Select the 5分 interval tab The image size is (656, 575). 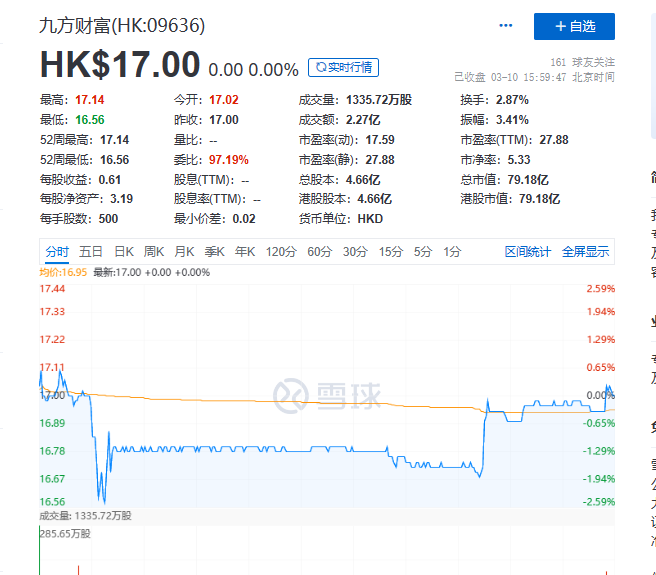pyautogui.click(x=423, y=252)
